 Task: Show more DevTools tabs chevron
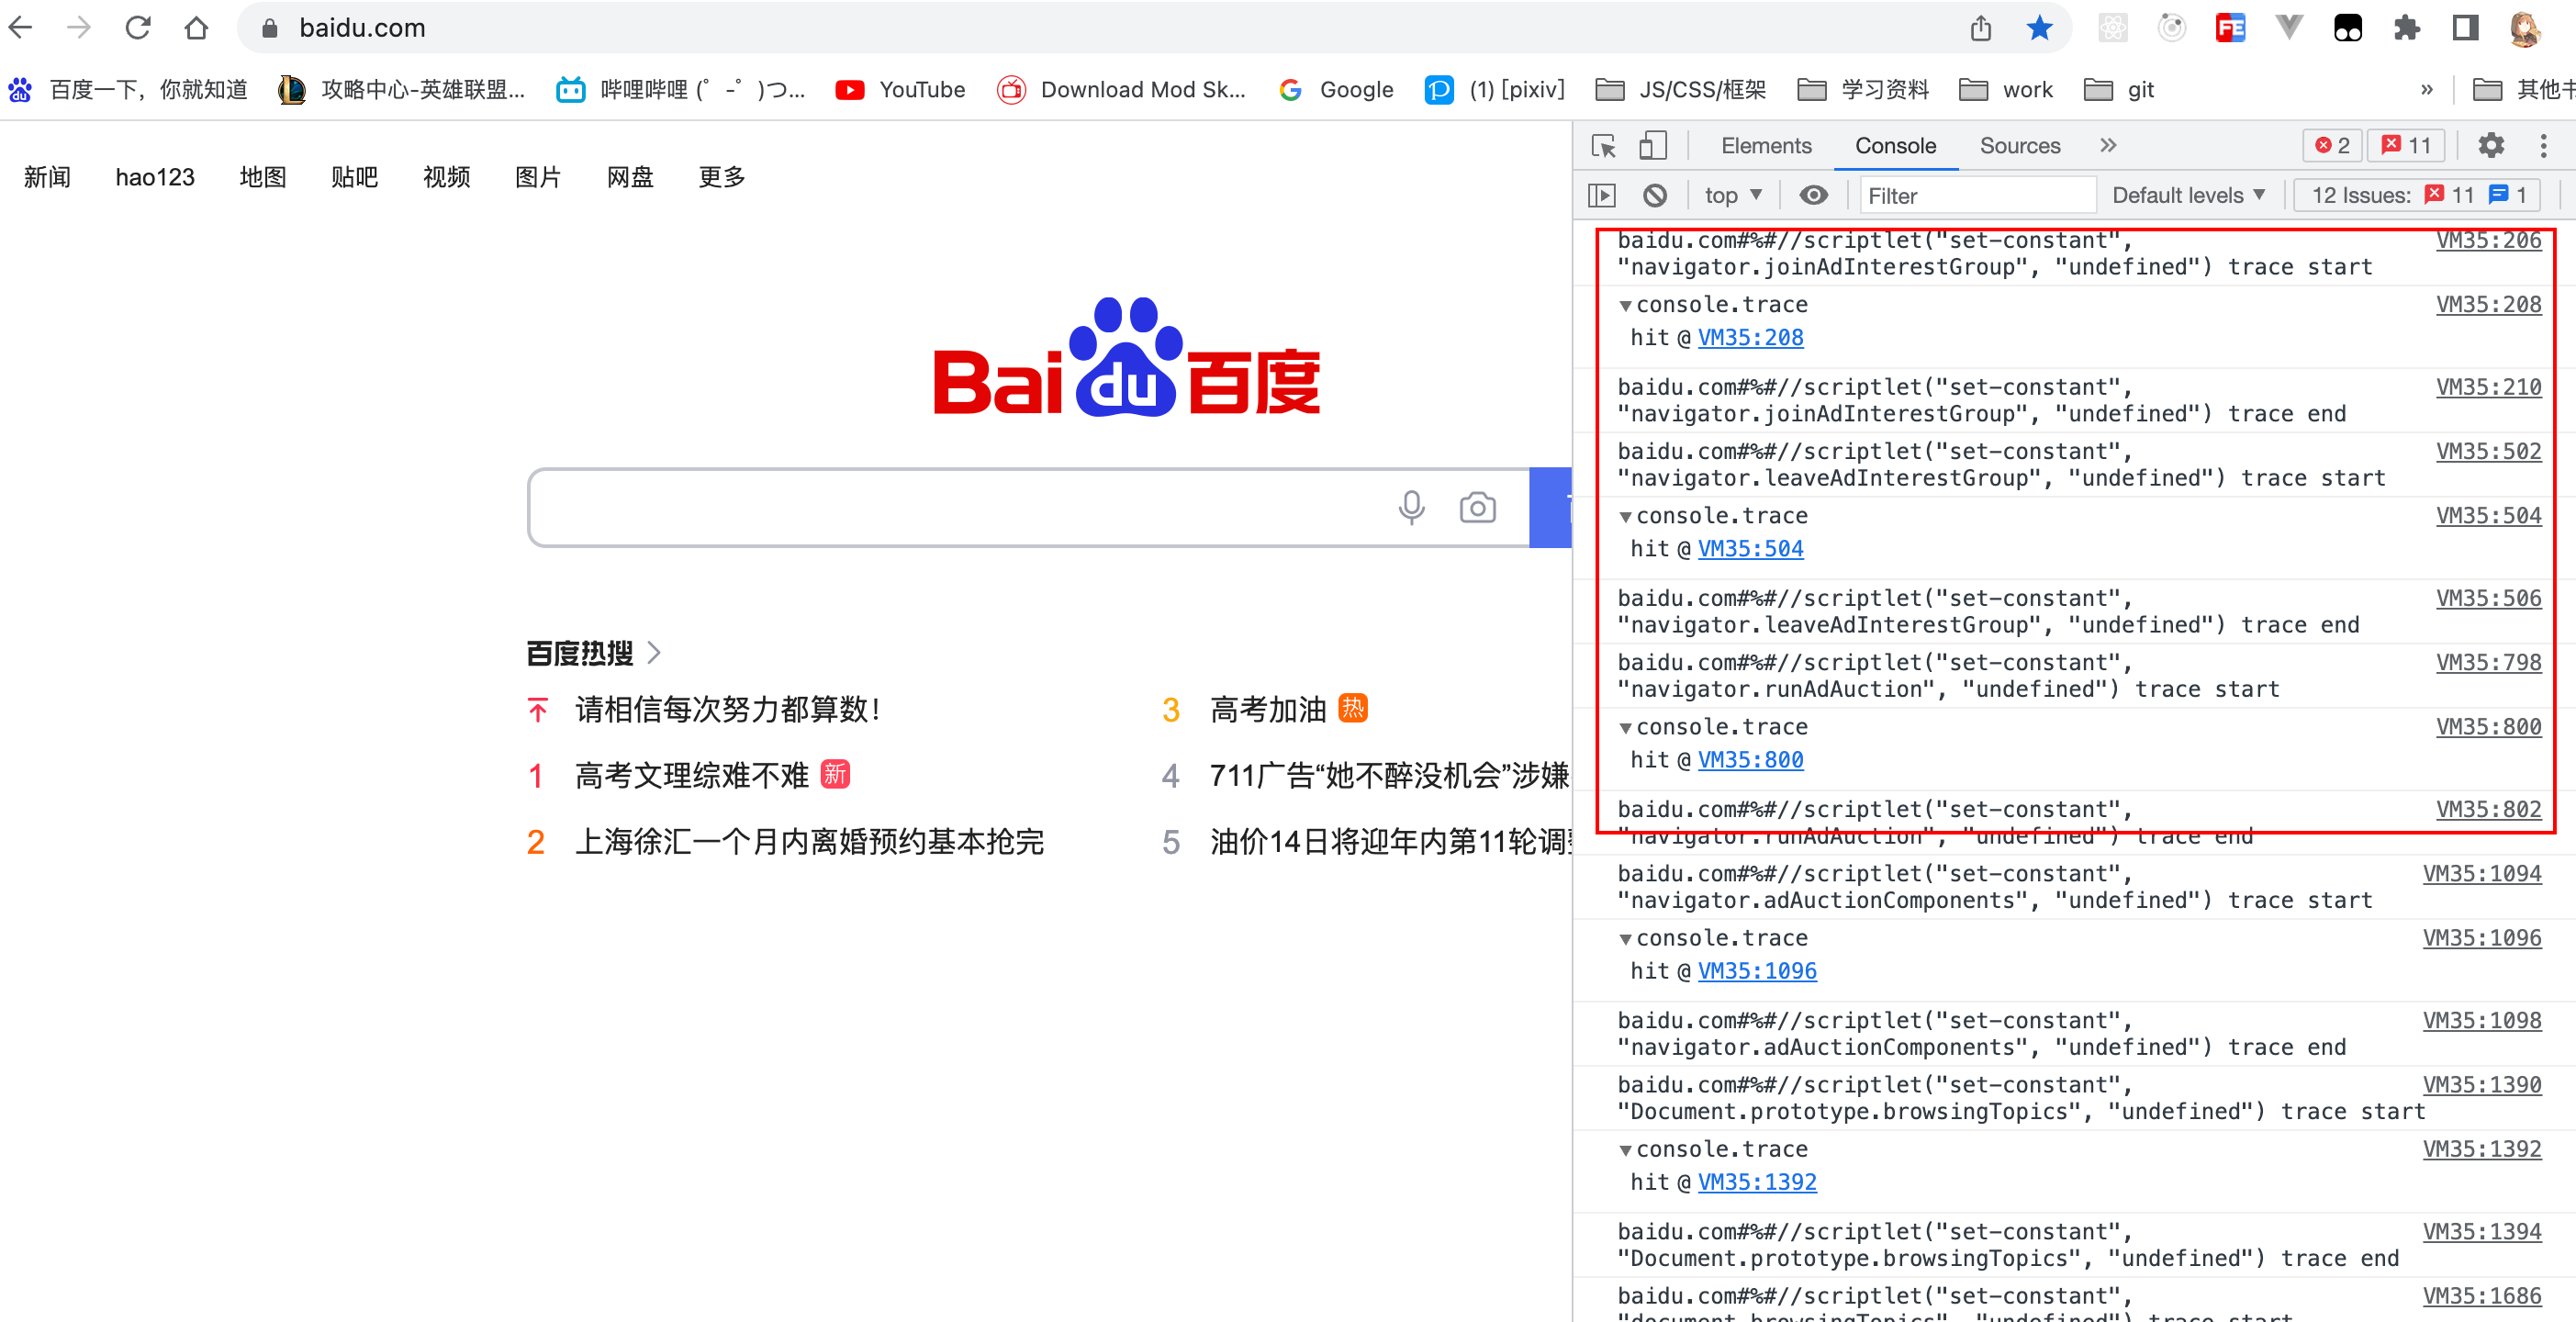click(x=2108, y=146)
